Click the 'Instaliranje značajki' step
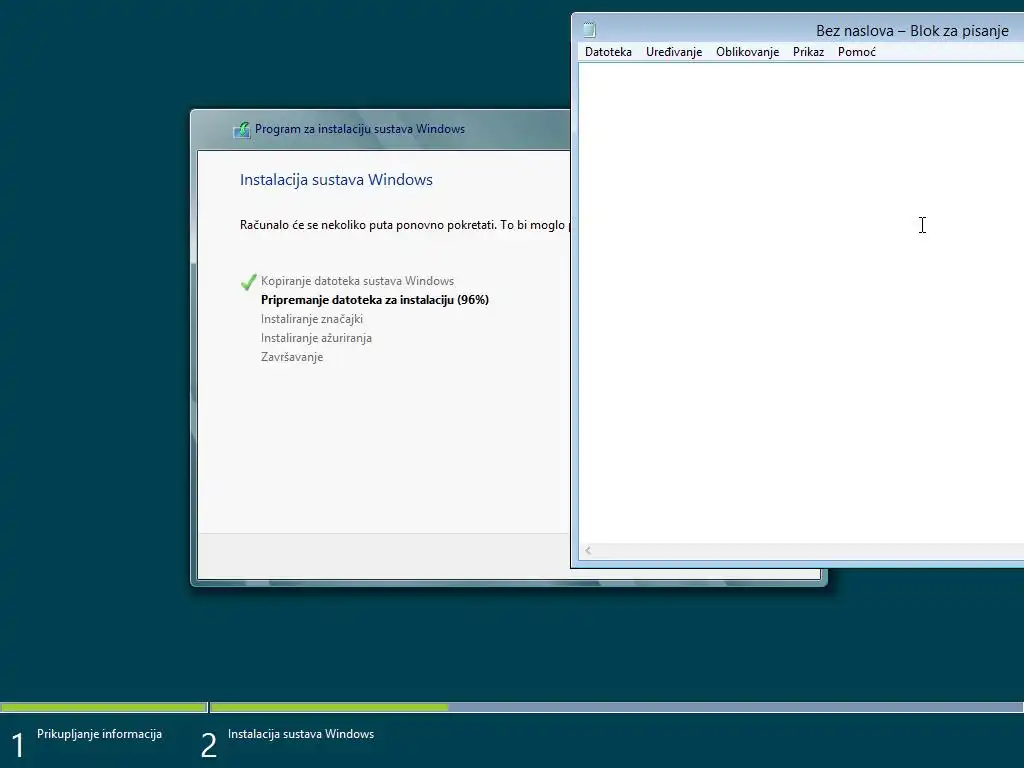This screenshot has height=768, width=1024. point(312,319)
